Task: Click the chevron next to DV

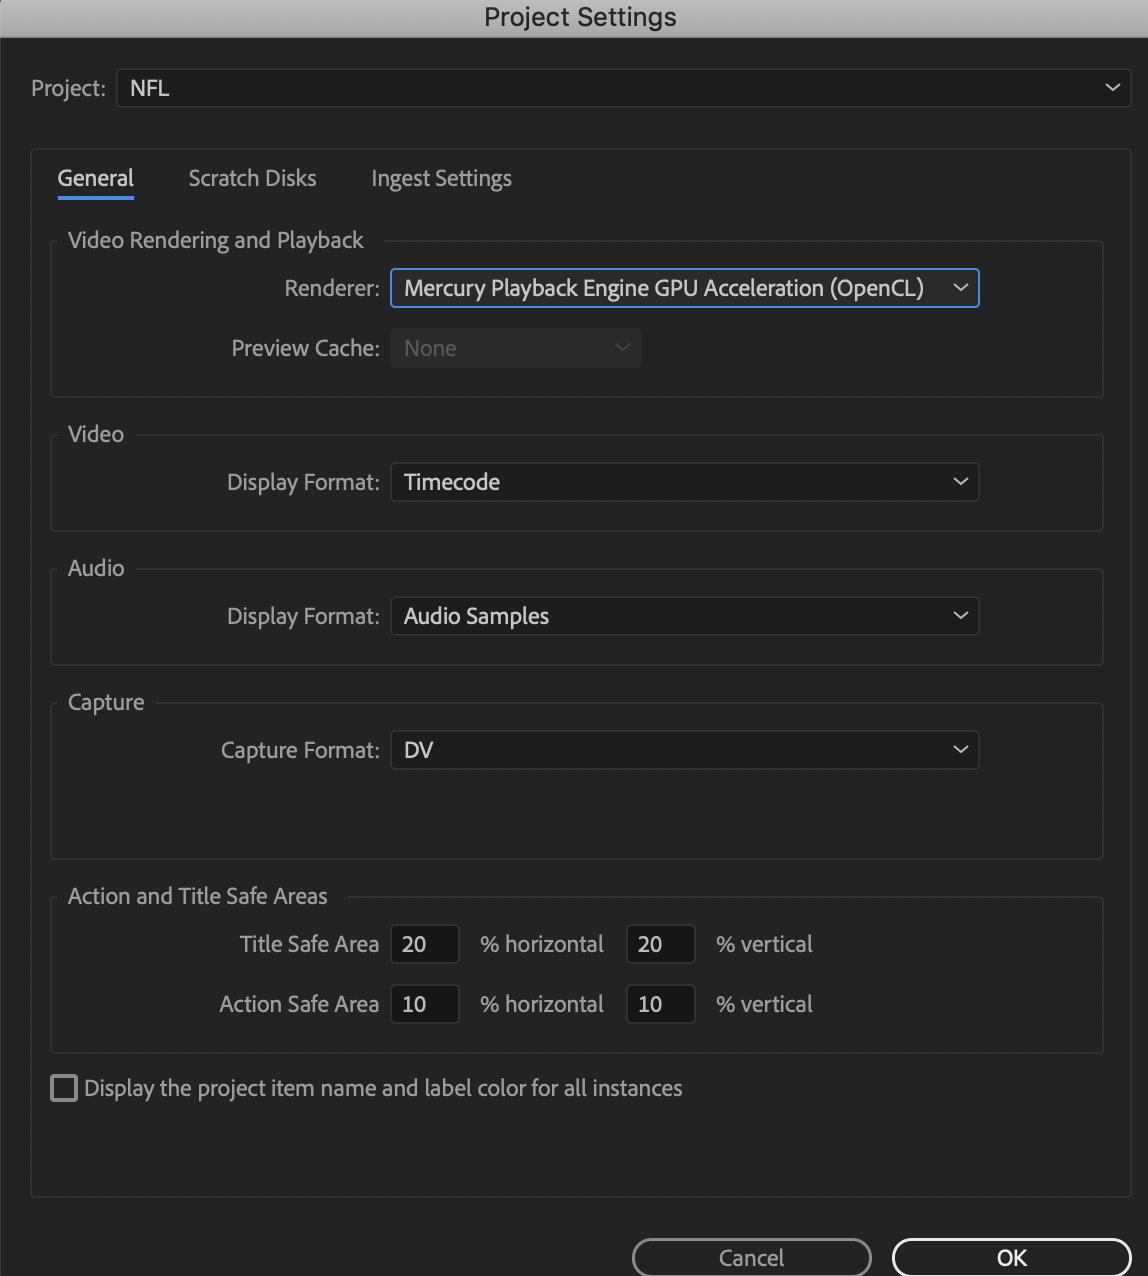Action: coord(960,750)
